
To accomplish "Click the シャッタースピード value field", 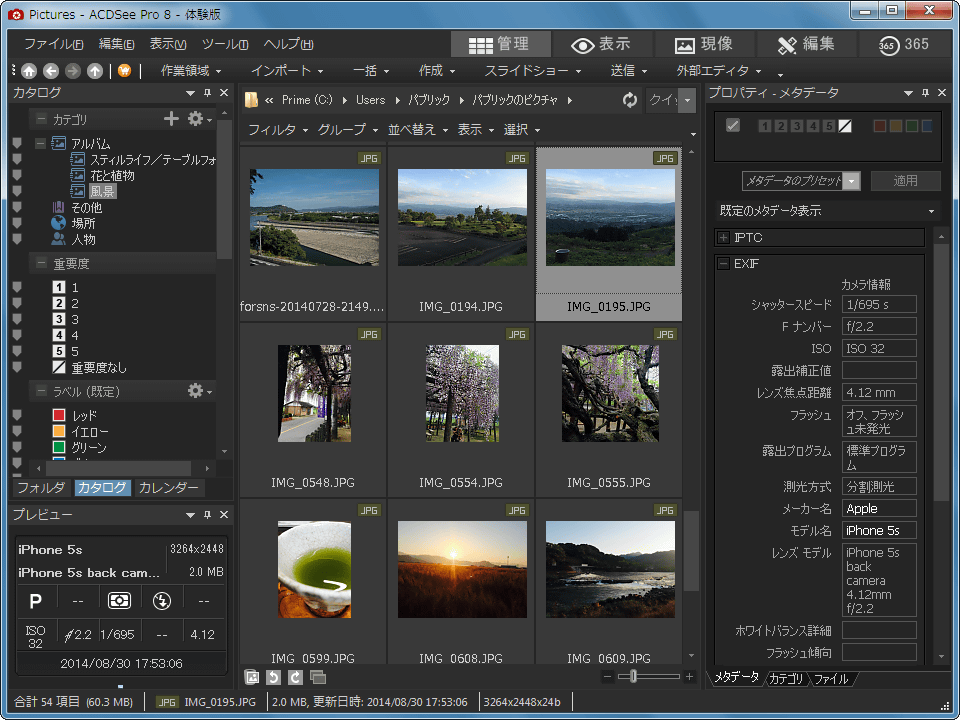I will tap(879, 304).
